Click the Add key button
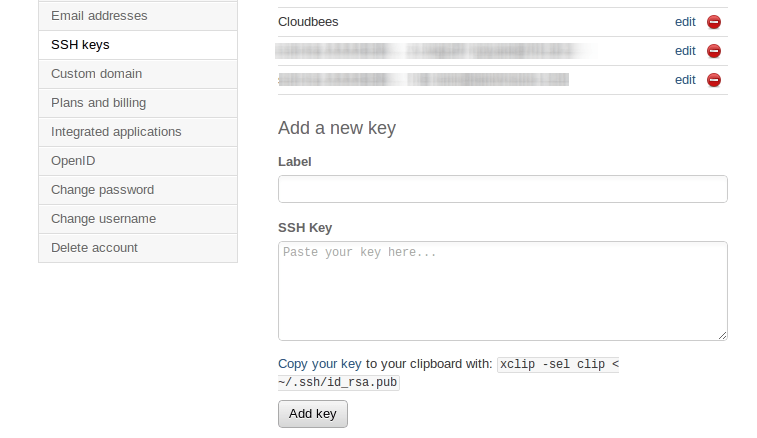 click(313, 414)
